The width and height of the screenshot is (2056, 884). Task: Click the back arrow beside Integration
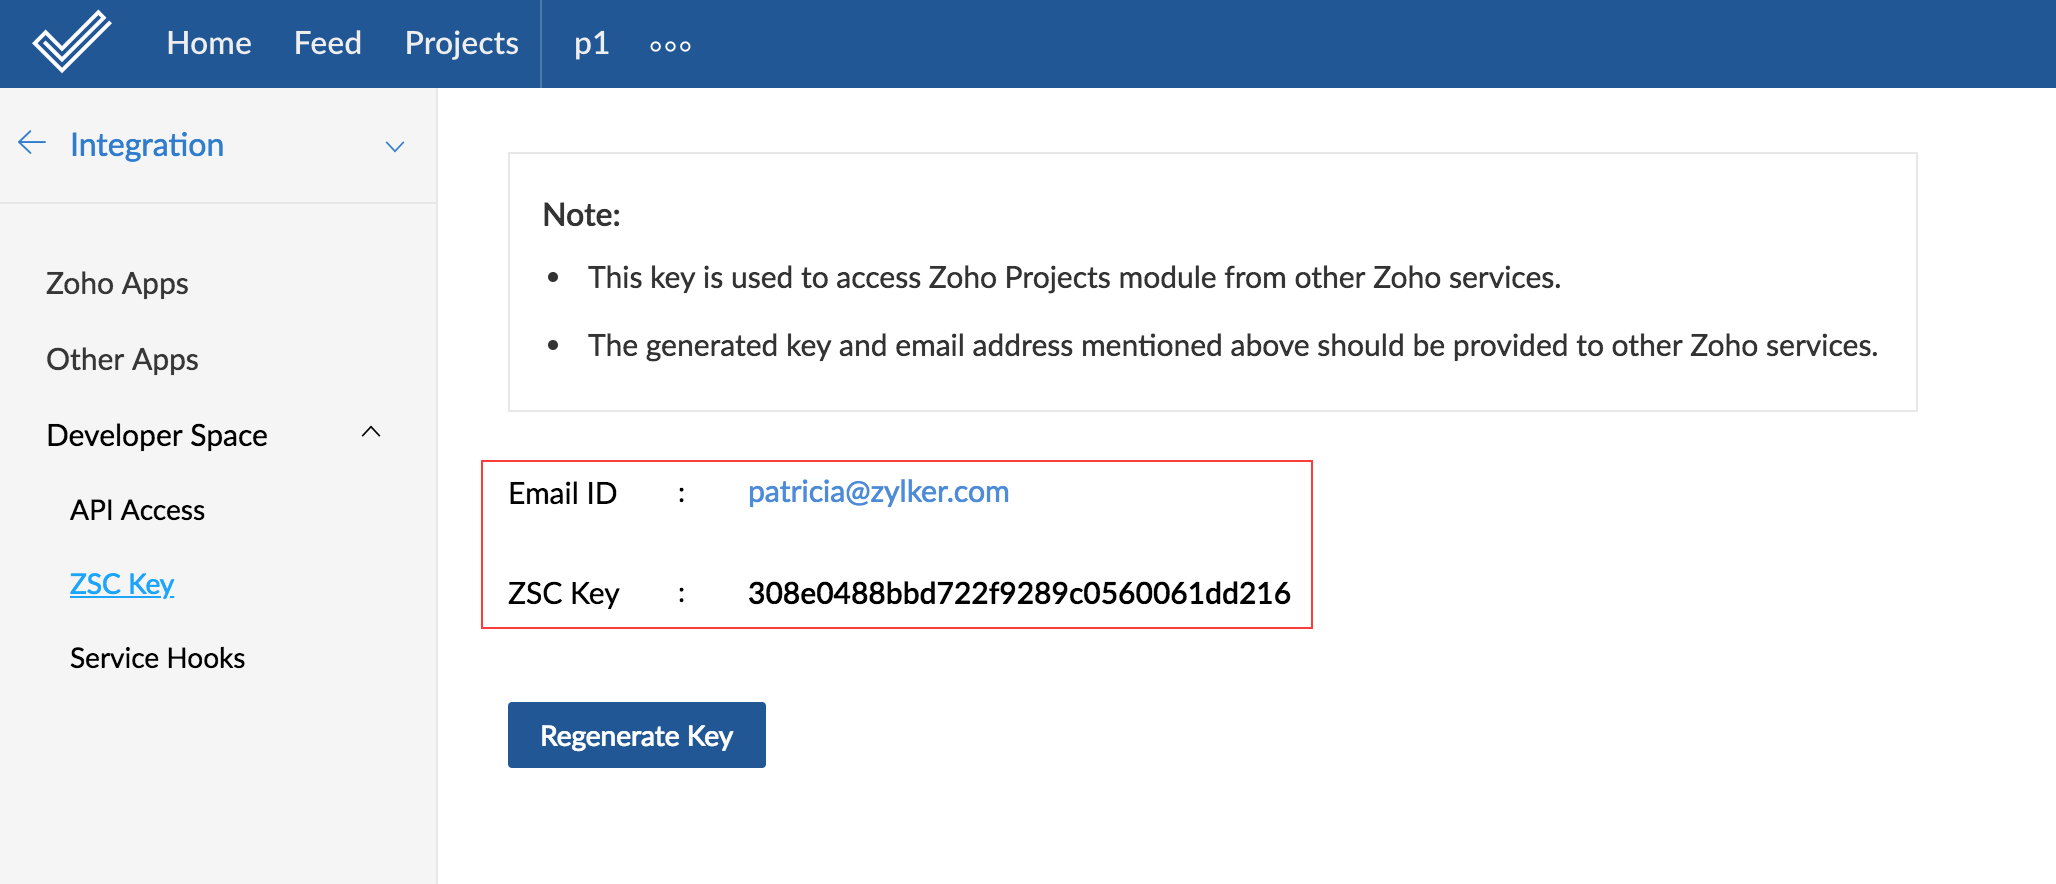coord(32,143)
